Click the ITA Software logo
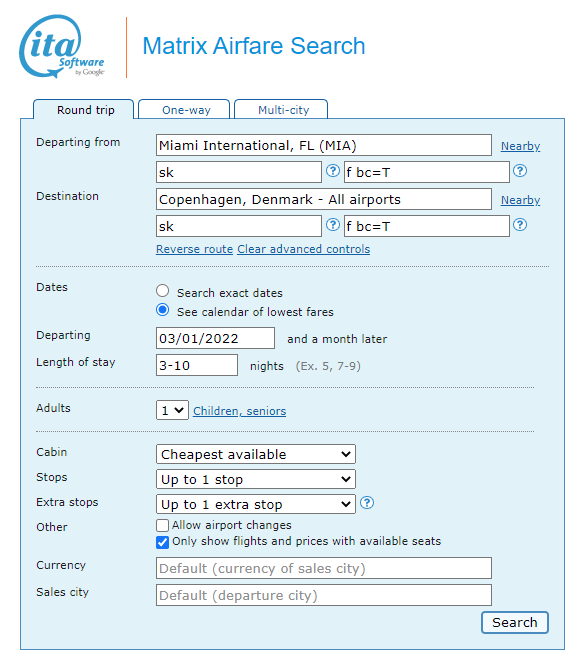This screenshot has width=581, height=668. [62, 46]
